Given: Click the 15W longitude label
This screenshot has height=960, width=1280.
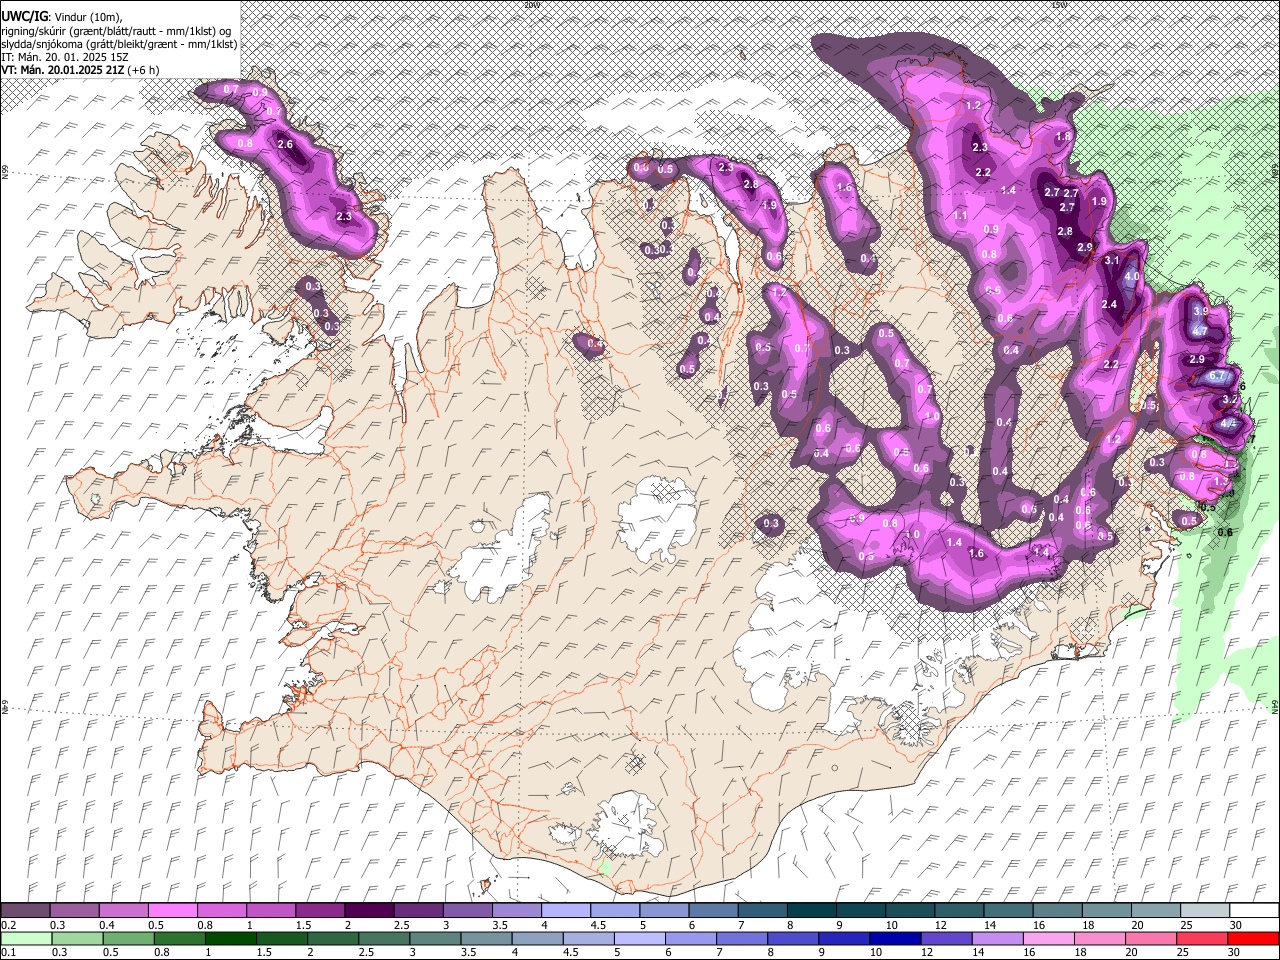Looking at the screenshot, I should tap(1059, 4).
